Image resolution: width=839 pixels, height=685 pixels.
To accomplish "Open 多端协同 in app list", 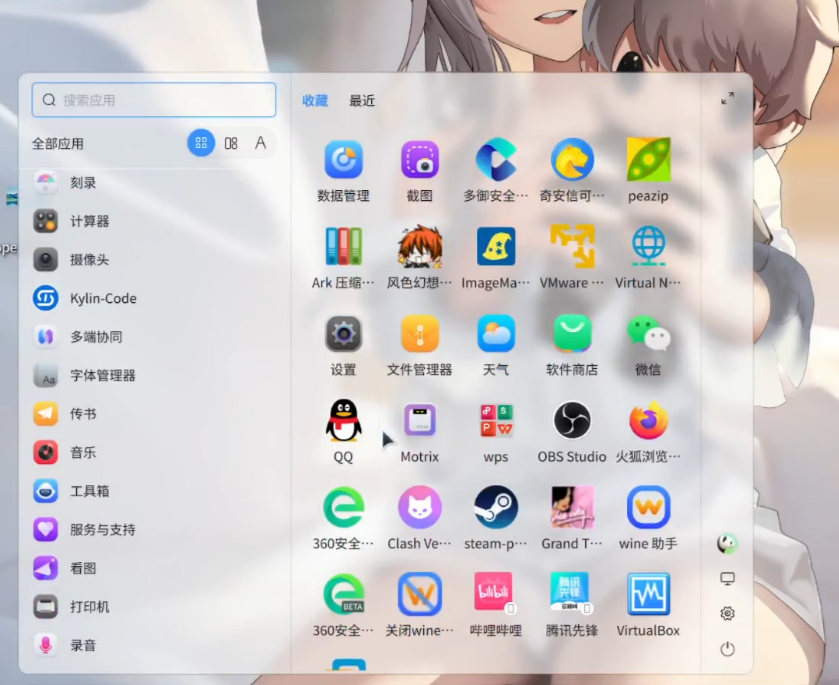I will click(154, 337).
